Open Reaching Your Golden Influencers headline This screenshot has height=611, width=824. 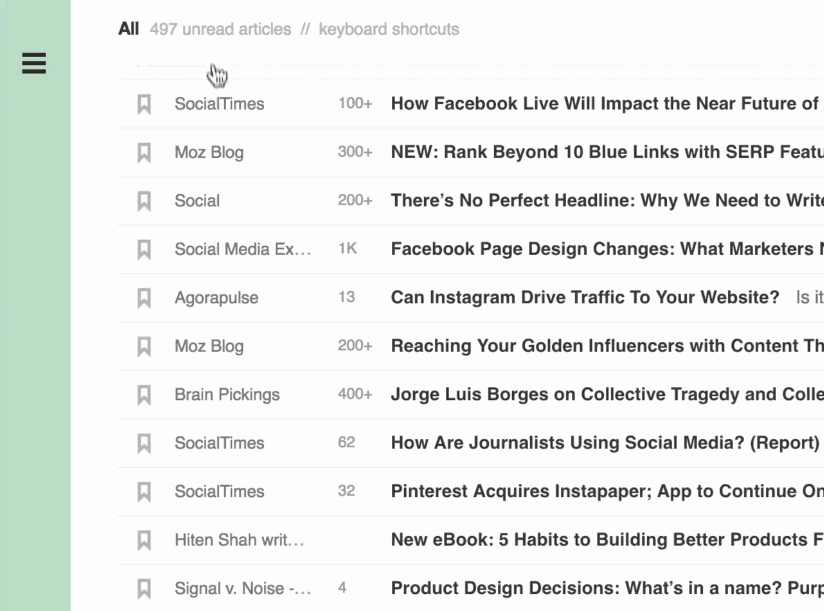(x=607, y=346)
